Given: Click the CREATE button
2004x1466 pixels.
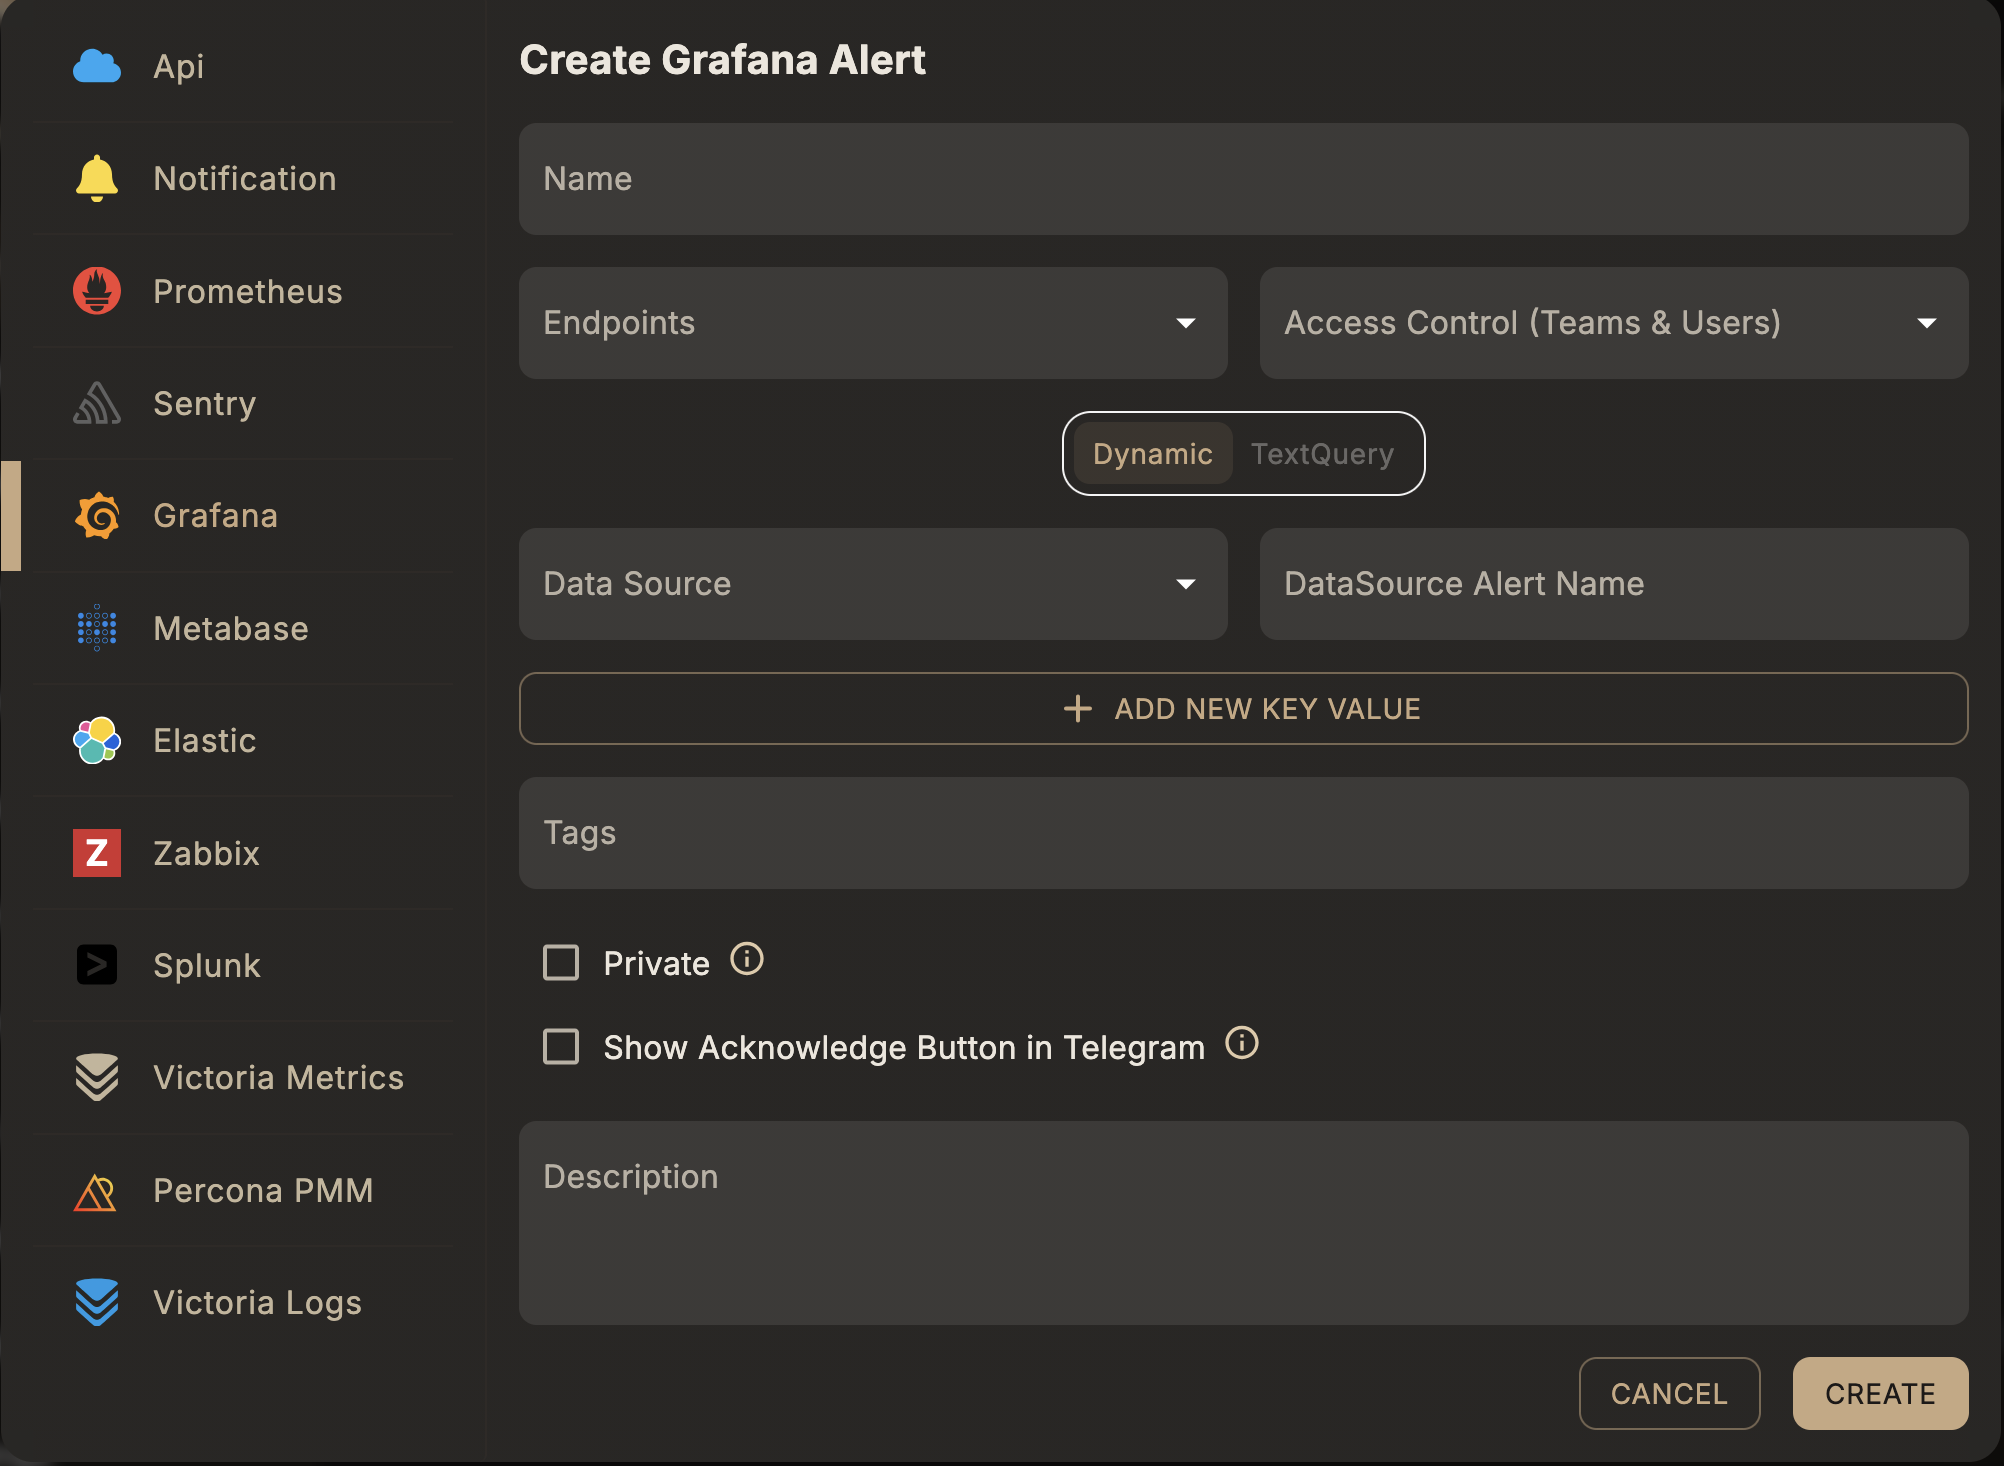Looking at the screenshot, I should point(1880,1393).
